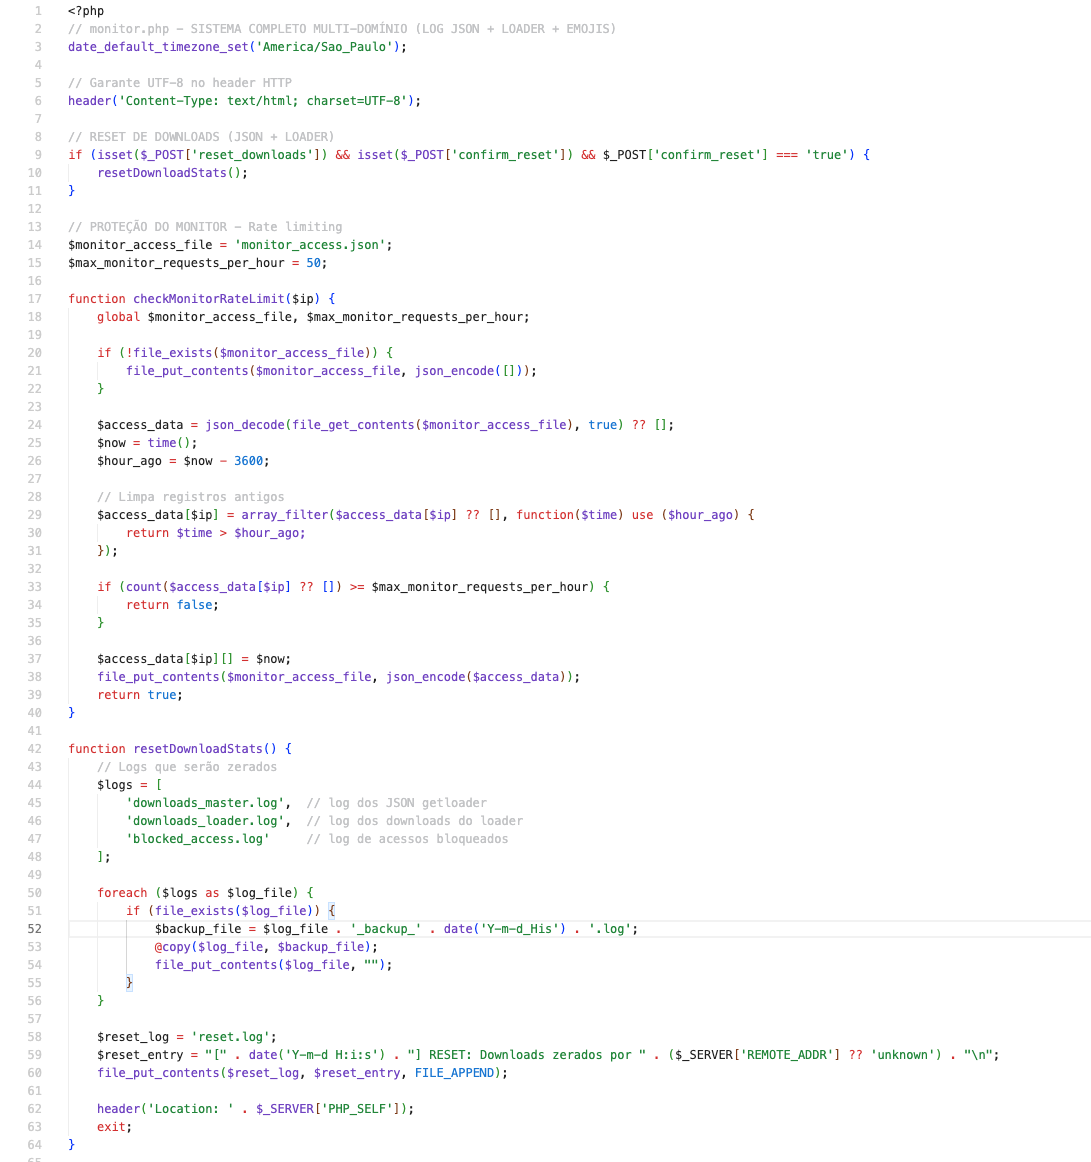
Task: Click the 'return true;' statement
Action: tap(140, 694)
